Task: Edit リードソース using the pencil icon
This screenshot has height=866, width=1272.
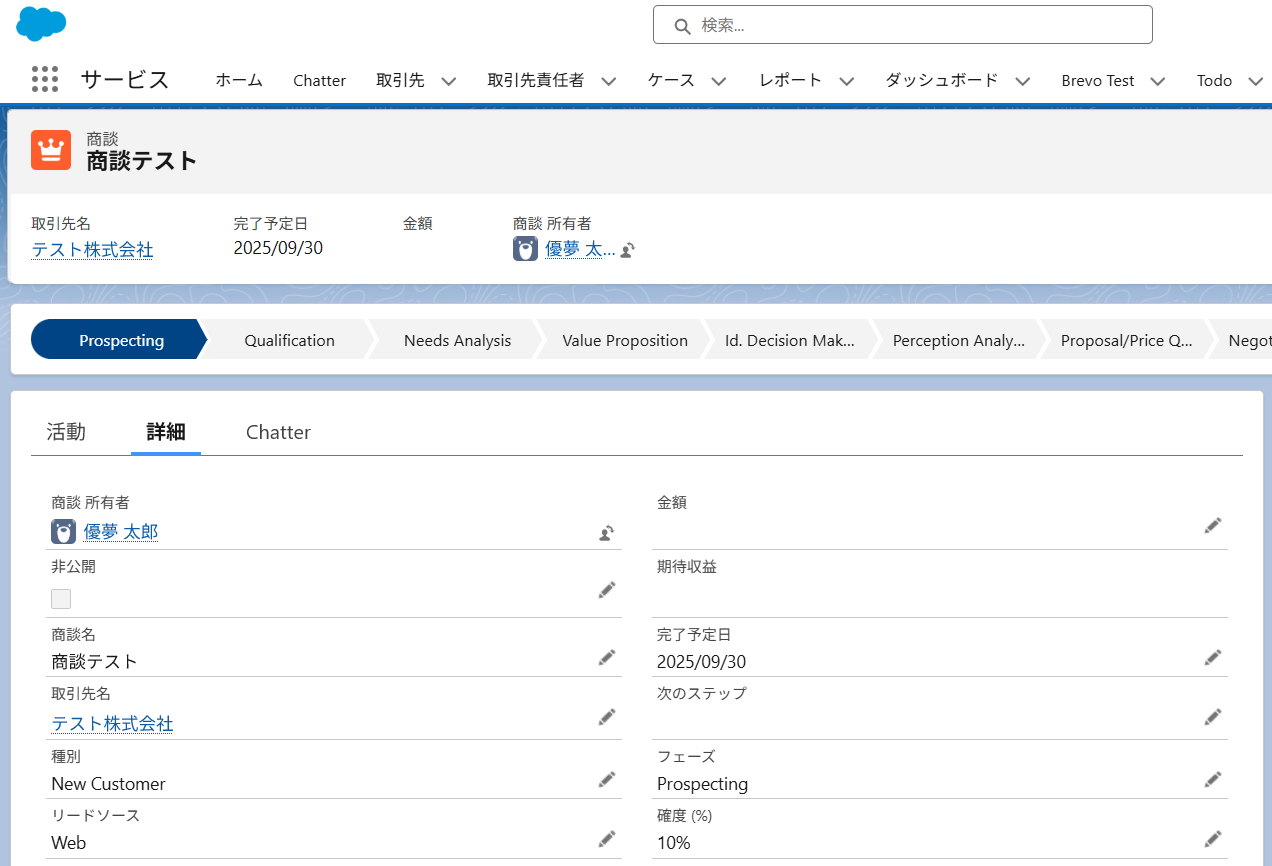Action: [x=606, y=838]
